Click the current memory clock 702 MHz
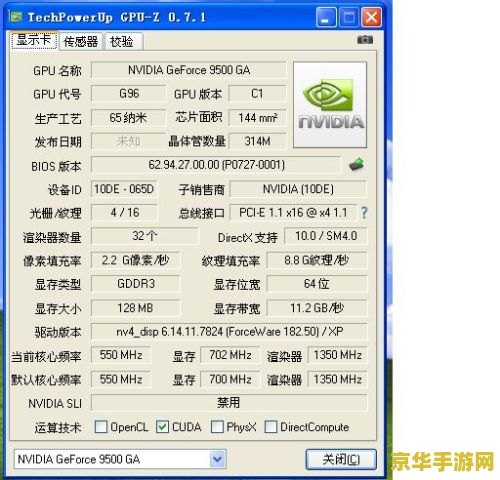Screen dimensions: 500x480 230,355
